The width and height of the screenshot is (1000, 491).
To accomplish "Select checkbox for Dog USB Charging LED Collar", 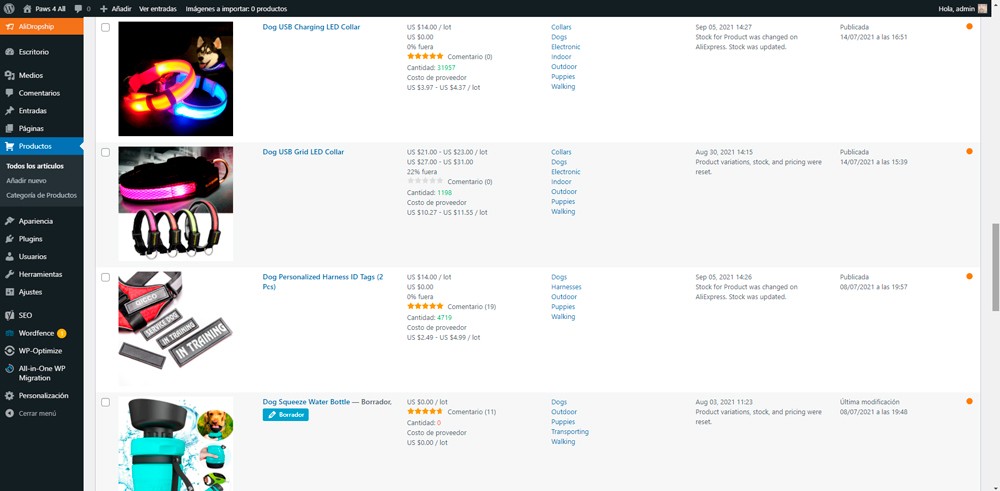I will [105, 27].
